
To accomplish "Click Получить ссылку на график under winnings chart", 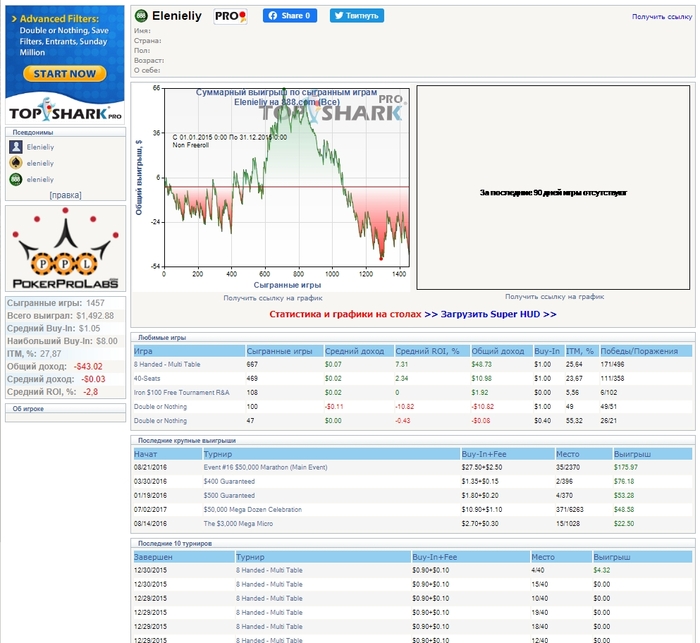I will pyautogui.click(x=273, y=298).
